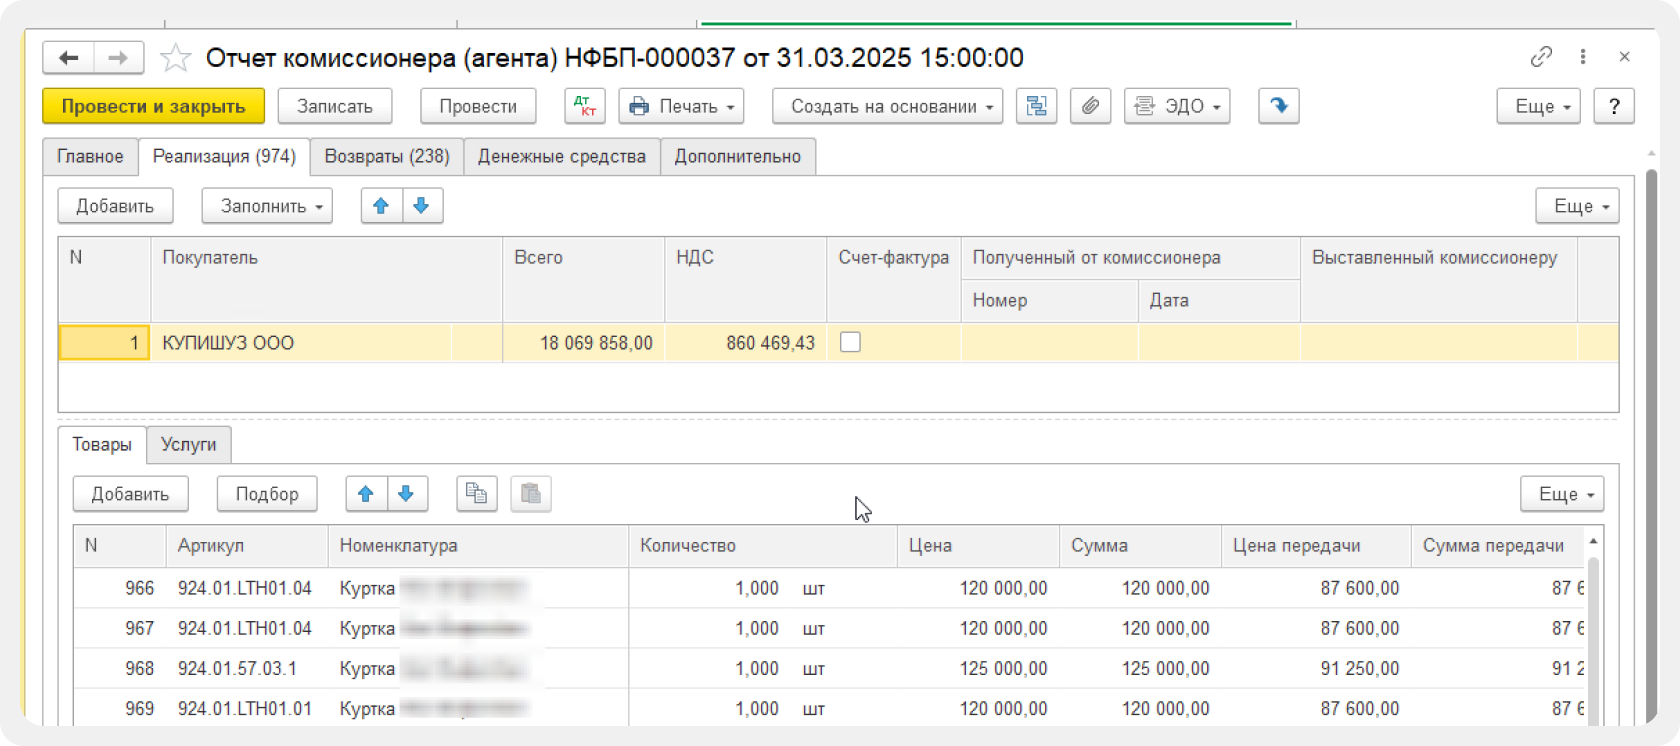
Task: Post the document with Провести
Action: [x=478, y=106]
